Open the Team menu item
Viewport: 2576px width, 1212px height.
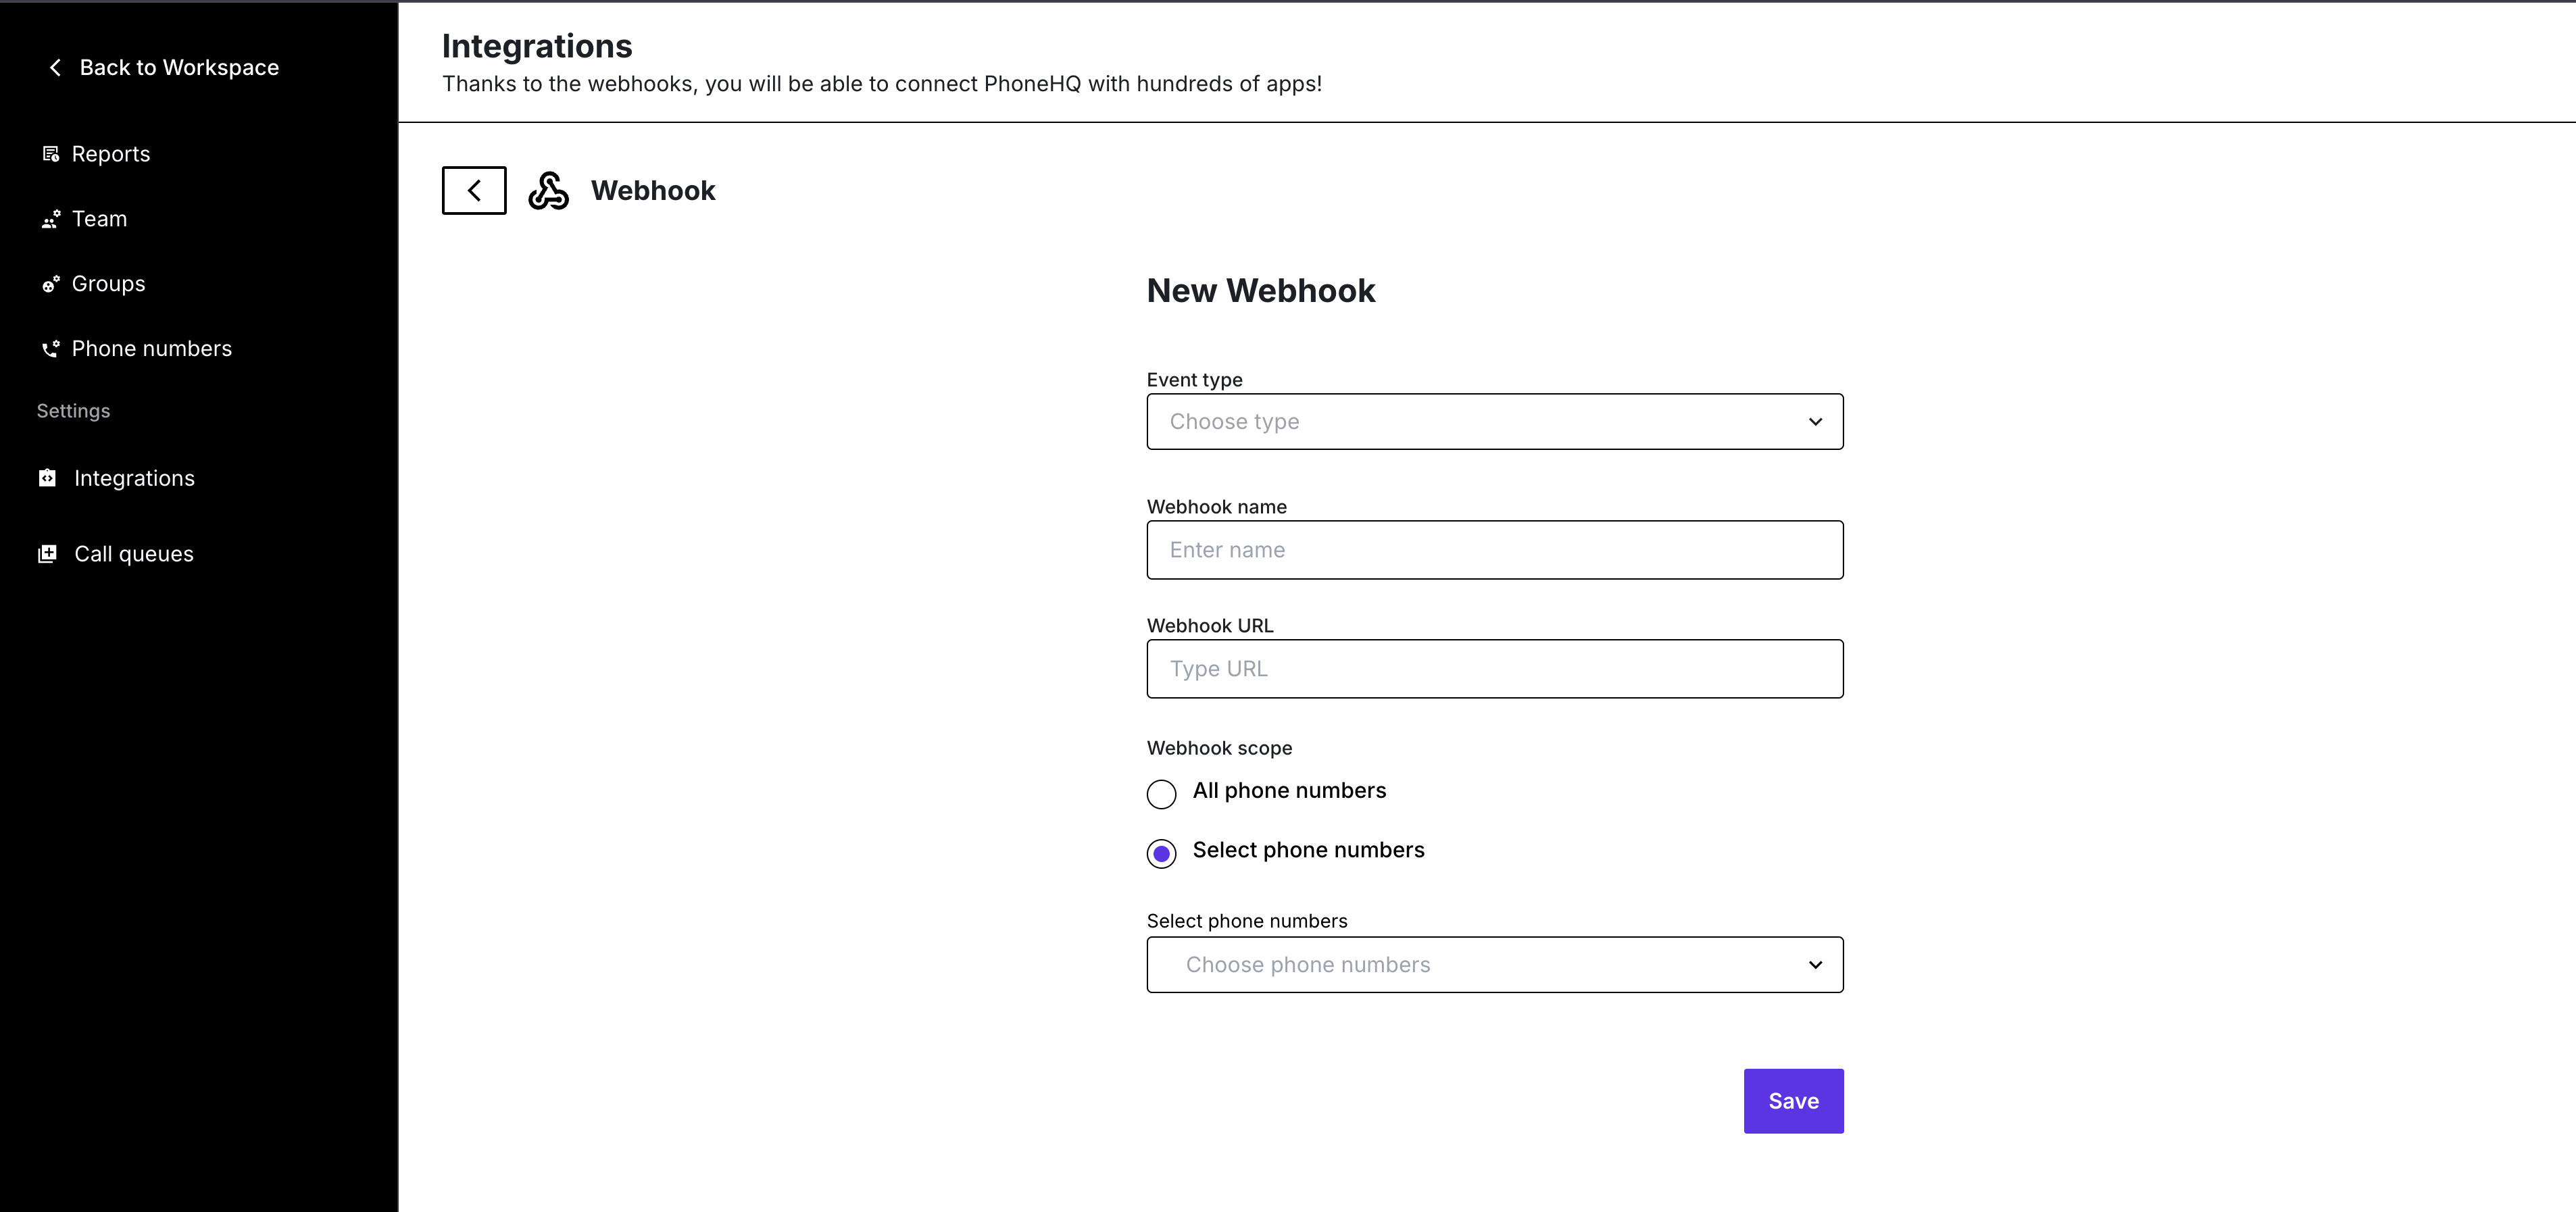coord(99,219)
